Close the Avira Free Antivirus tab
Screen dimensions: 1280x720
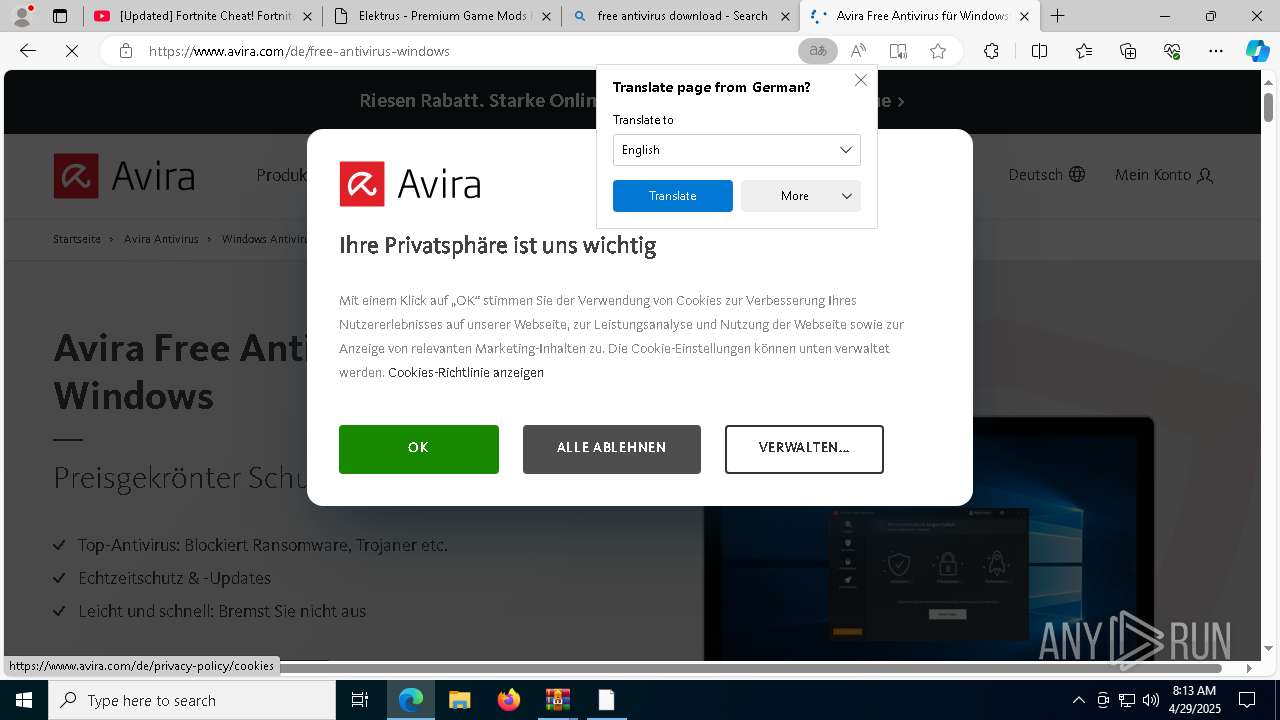pyautogui.click(x=1024, y=16)
